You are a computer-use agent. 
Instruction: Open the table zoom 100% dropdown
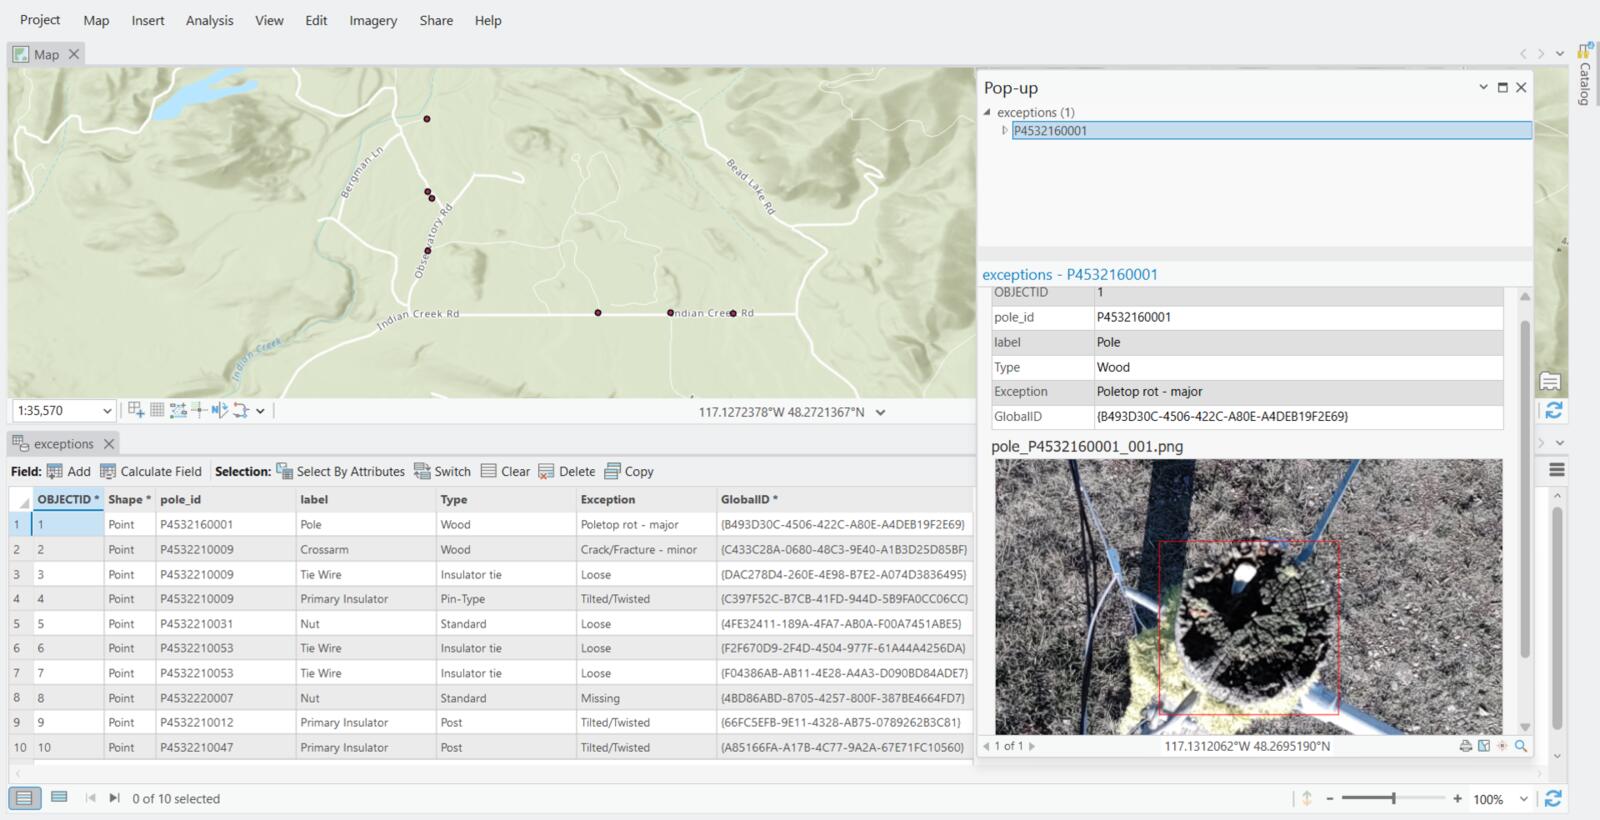1524,799
